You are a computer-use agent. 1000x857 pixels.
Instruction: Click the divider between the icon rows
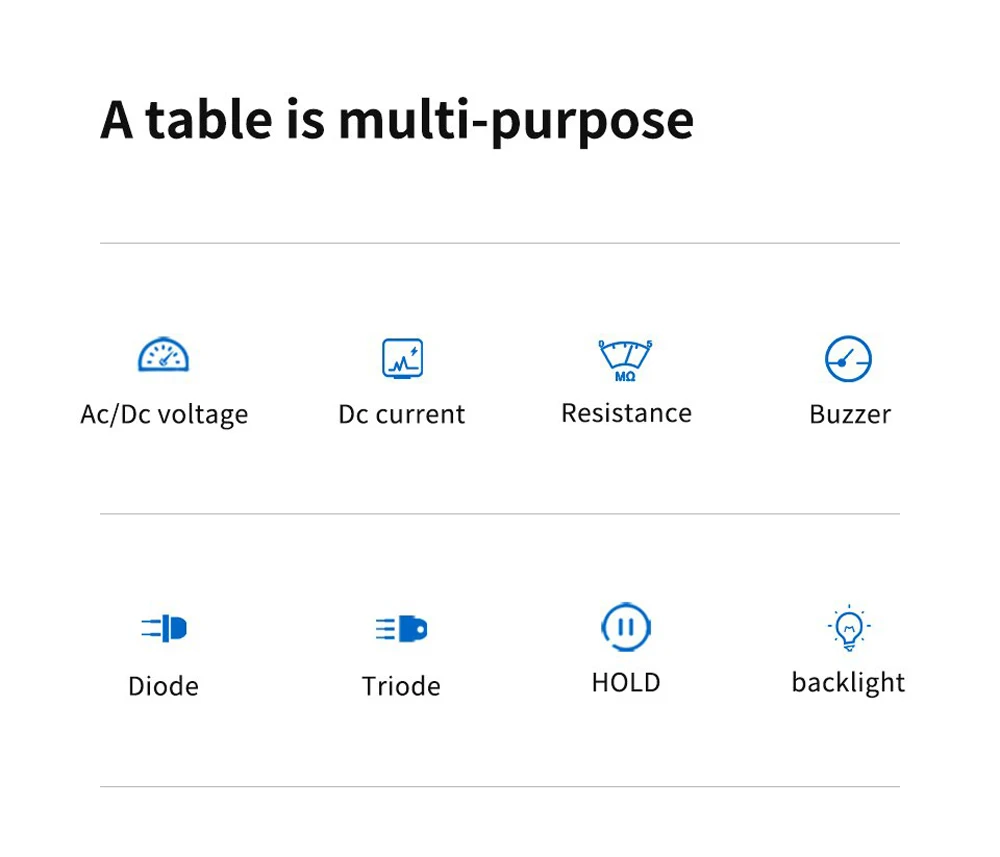pos(500,514)
